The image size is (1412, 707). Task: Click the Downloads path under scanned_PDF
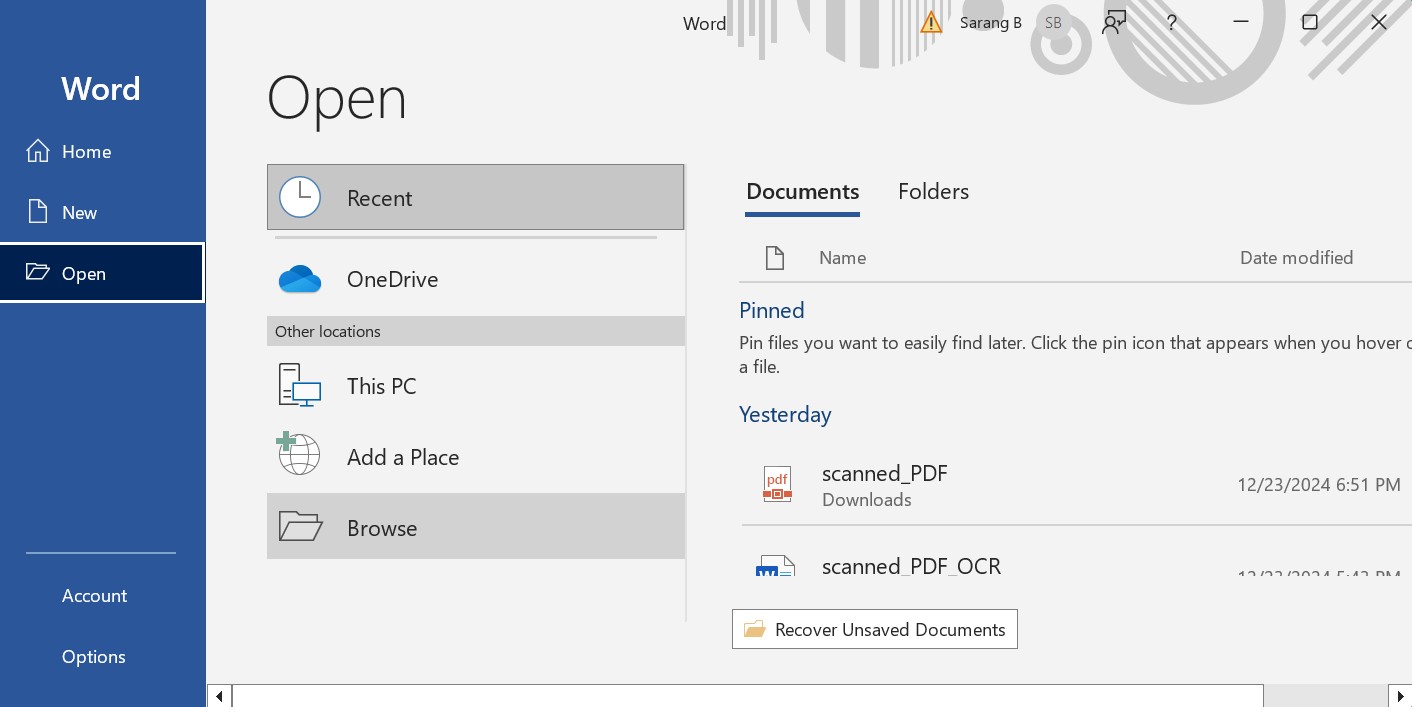coord(867,500)
